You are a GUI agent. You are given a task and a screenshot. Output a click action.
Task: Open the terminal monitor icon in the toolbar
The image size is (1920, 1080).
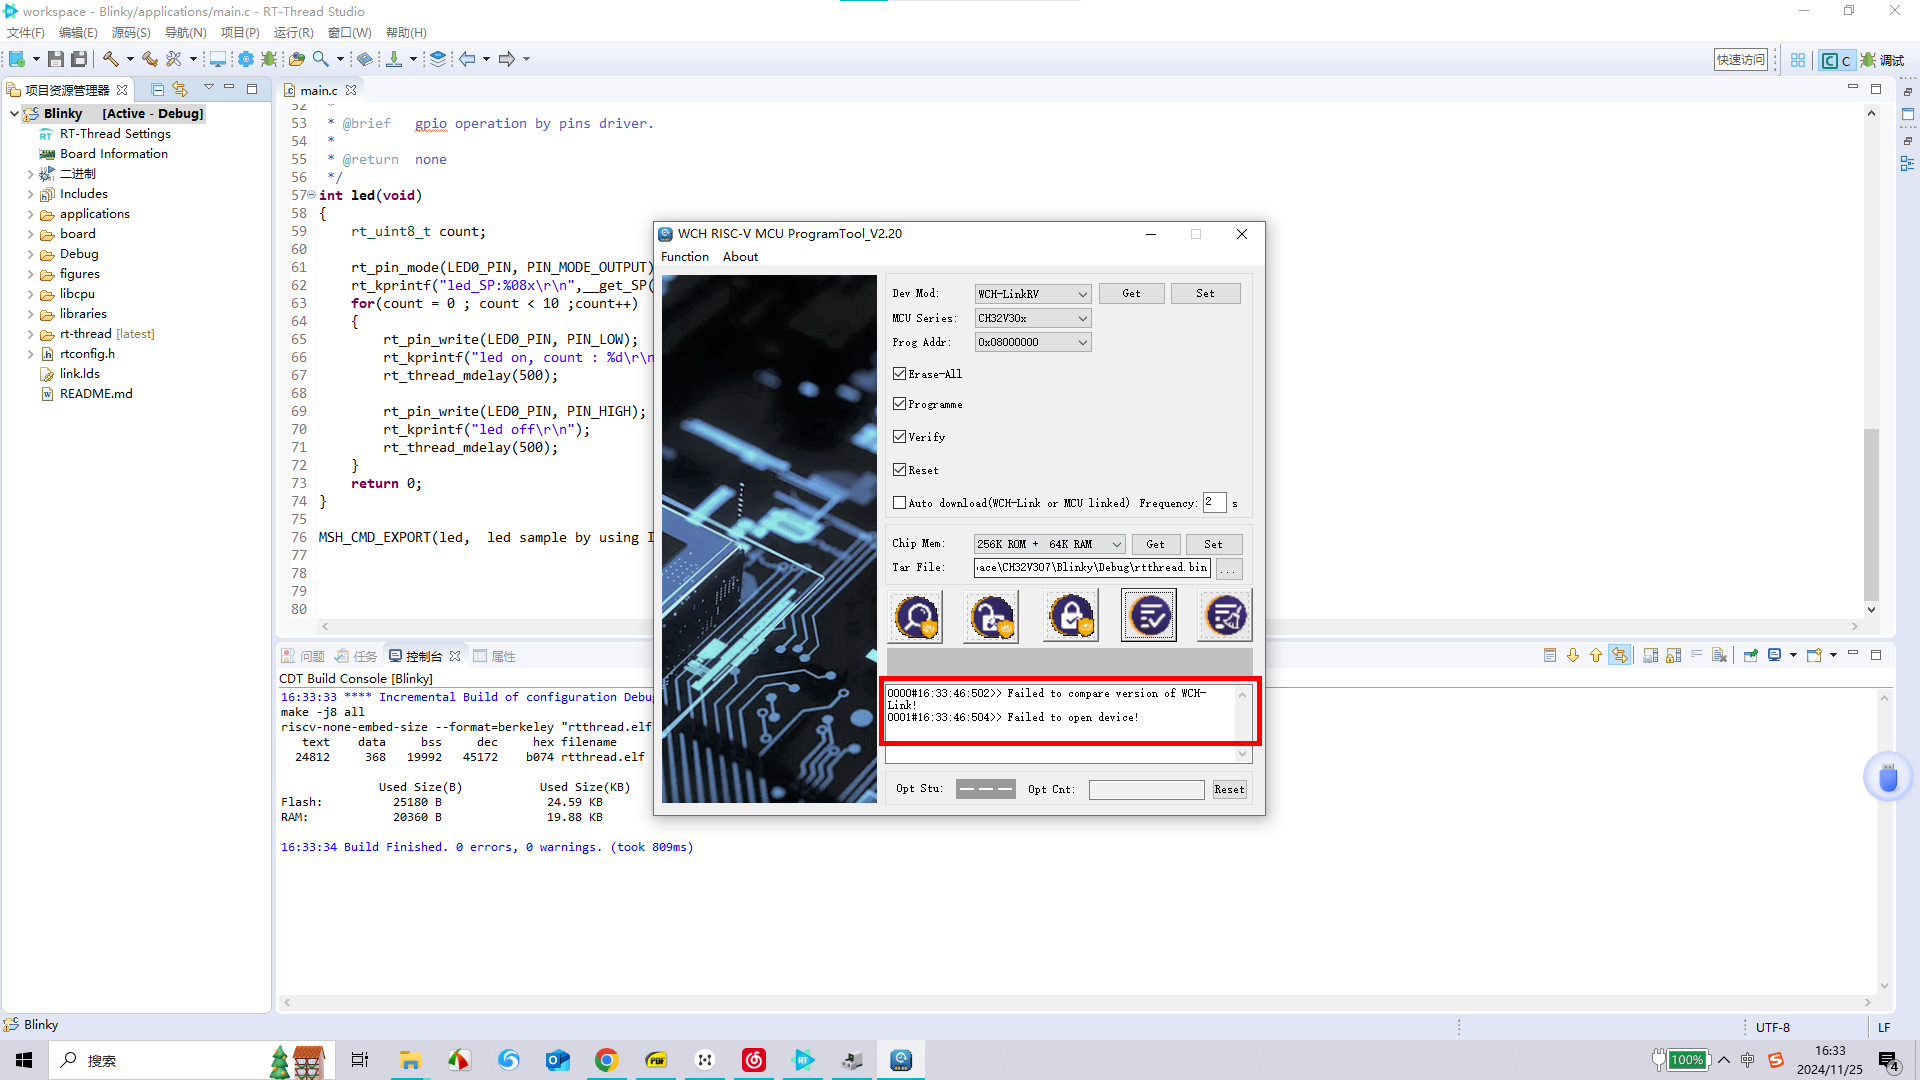click(x=217, y=60)
